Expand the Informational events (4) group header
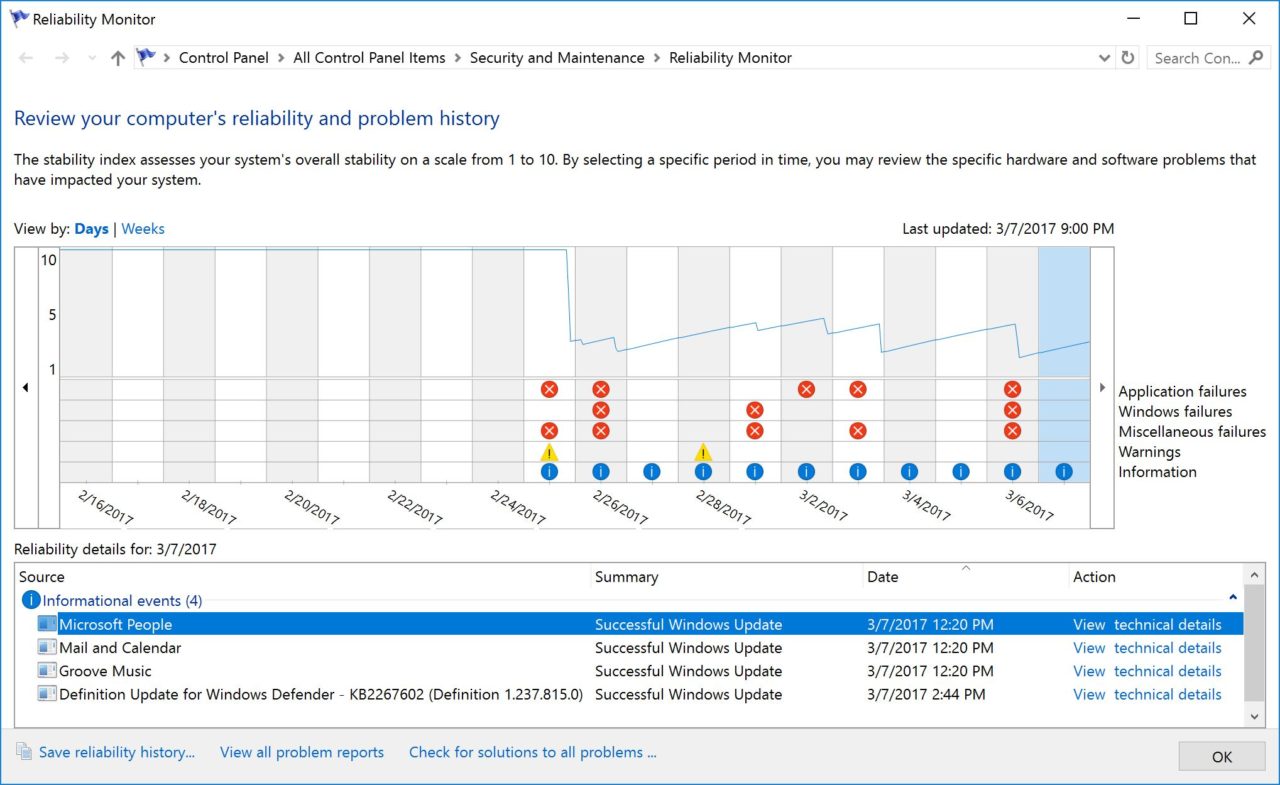Image resolution: width=1280 pixels, height=785 pixels. coord(122,601)
